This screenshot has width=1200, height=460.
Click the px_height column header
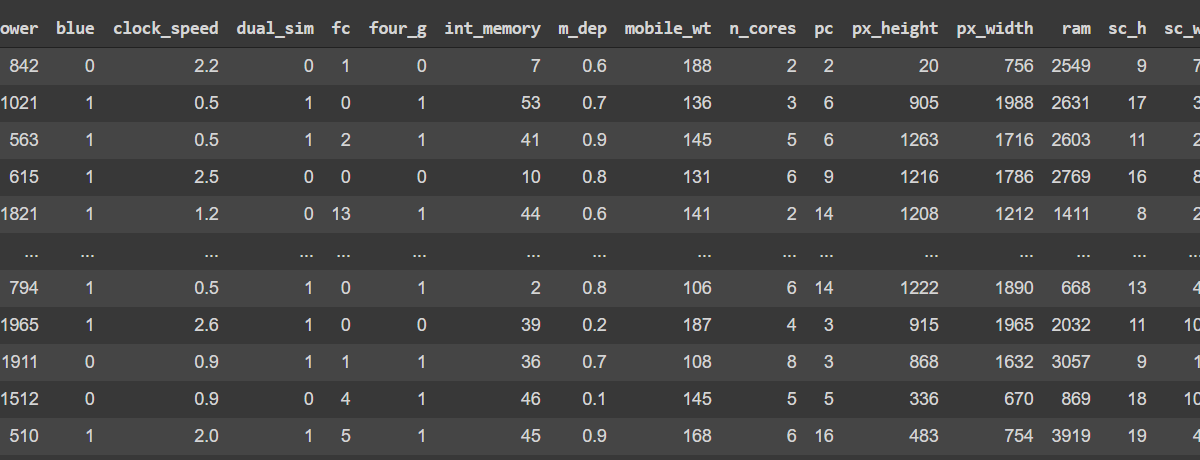(x=895, y=28)
